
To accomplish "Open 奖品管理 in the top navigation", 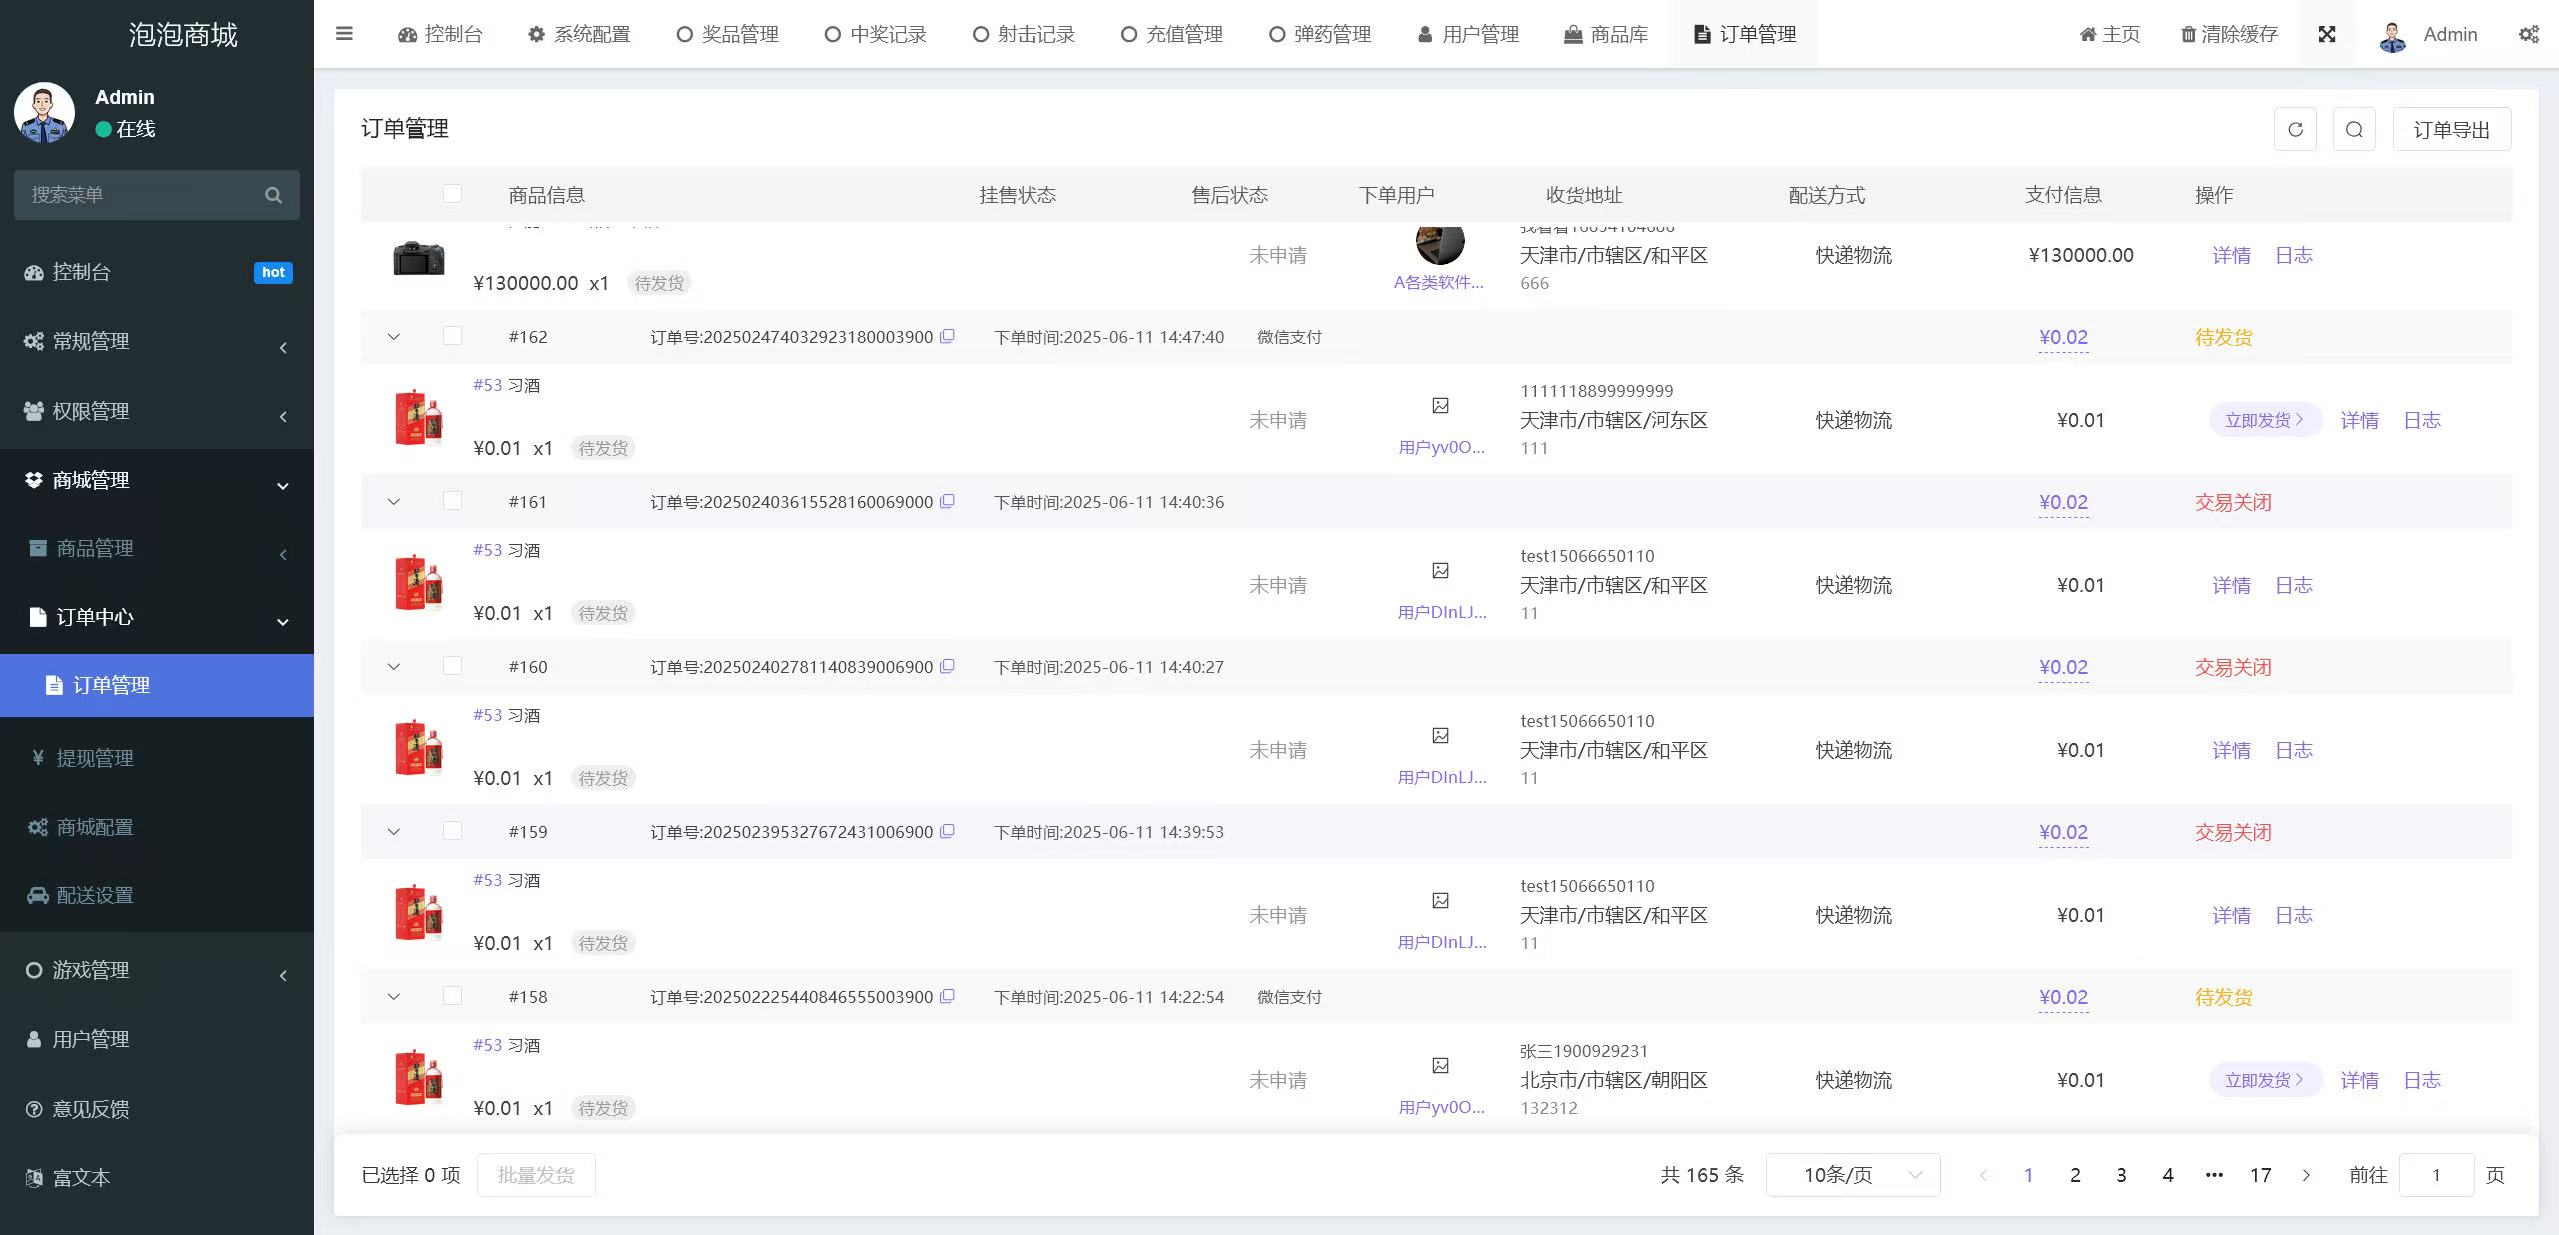I will (726, 33).
